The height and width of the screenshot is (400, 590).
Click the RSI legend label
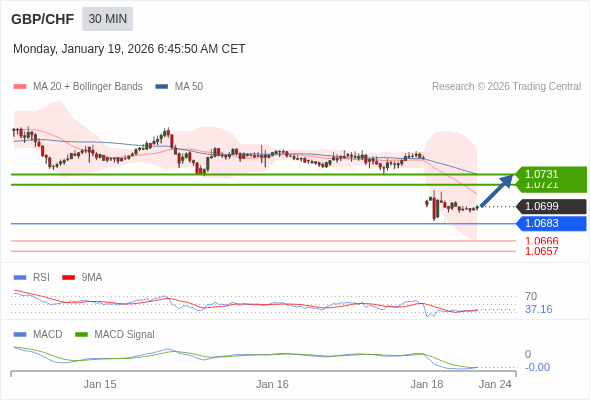(x=41, y=277)
